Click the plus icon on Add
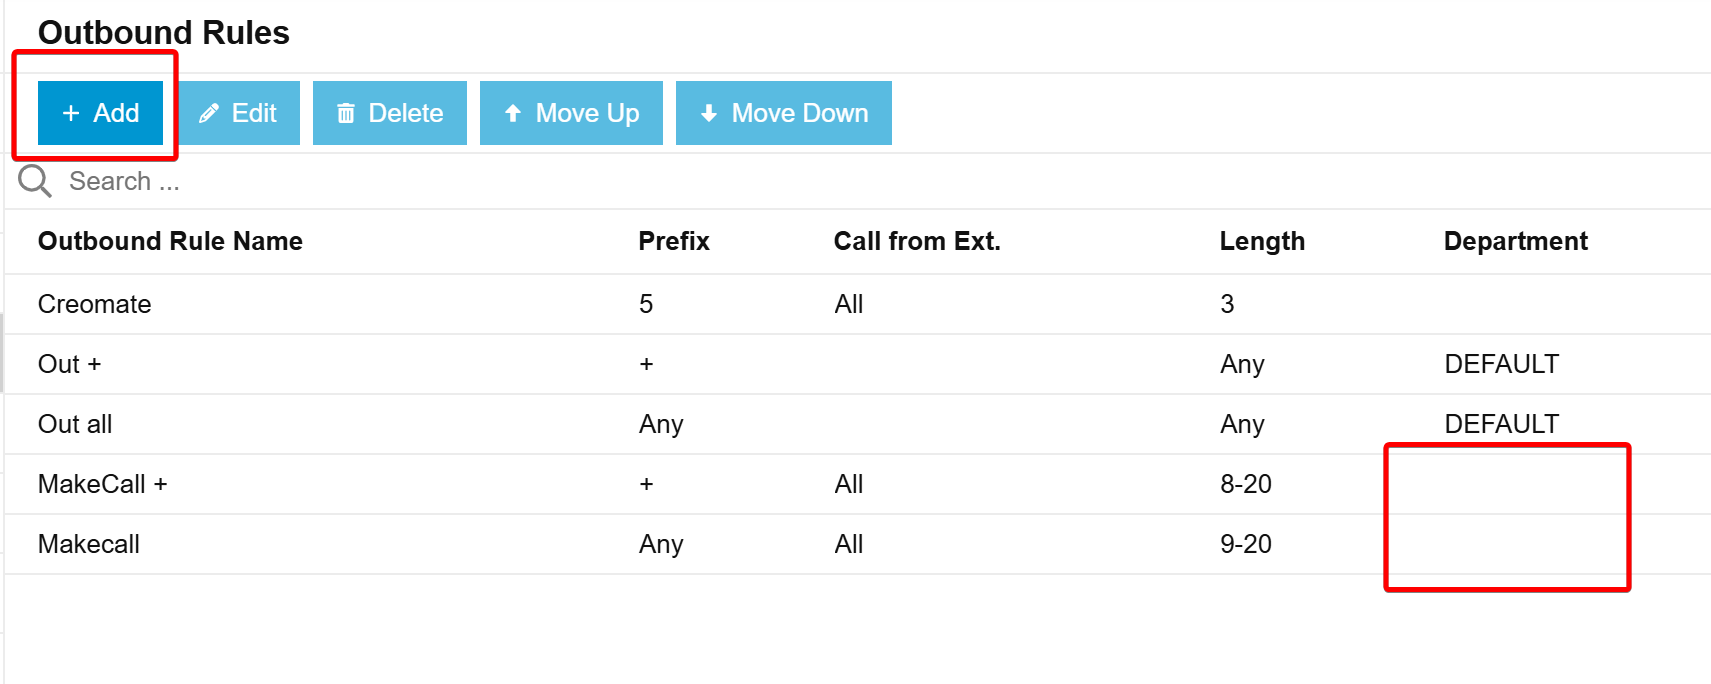Screen dimensions: 1711x684 pos(71,113)
